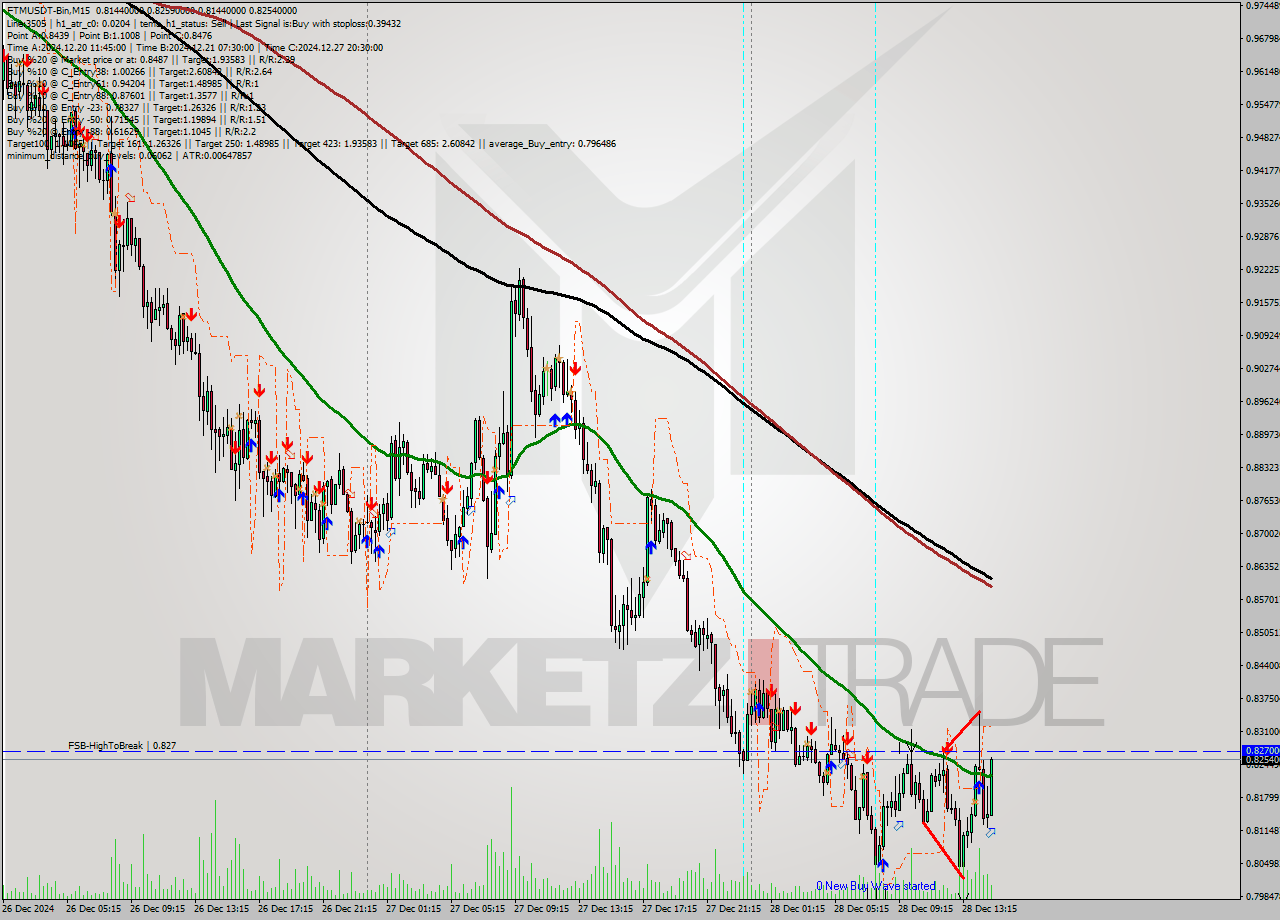Click the 'Time A:2024.12.20 11:45:00' line
Screen dimensions: 1280x920
(66, 47)
